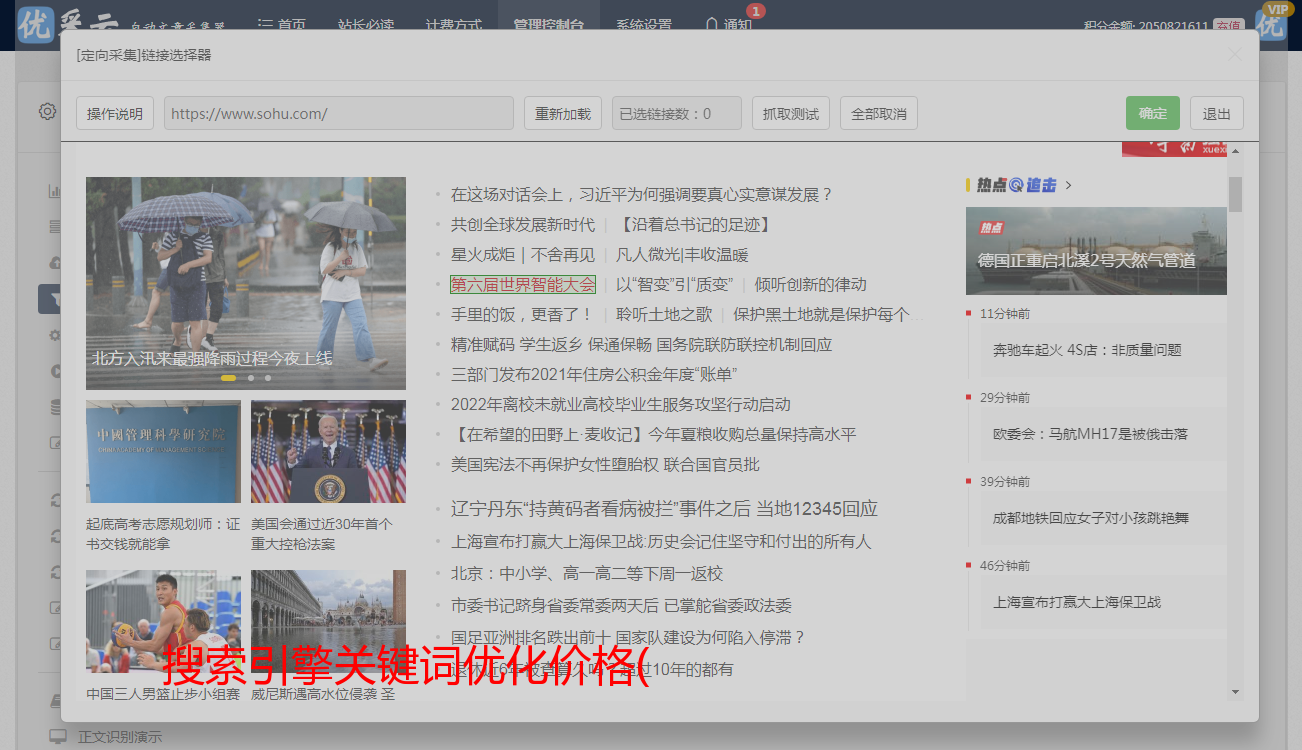
Task: Run 抓取测试 crawl test
Action: point(791,113)
